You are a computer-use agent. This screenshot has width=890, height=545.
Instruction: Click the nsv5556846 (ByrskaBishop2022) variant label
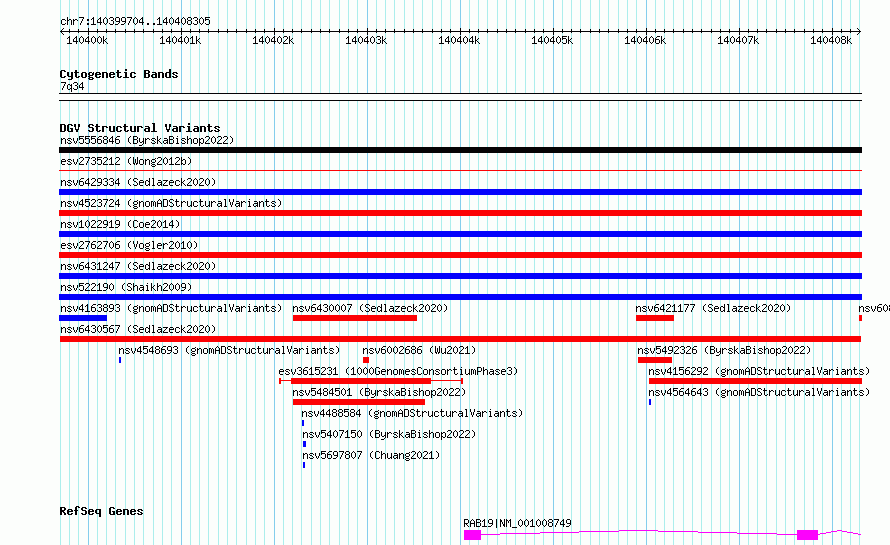coord(147,140)
